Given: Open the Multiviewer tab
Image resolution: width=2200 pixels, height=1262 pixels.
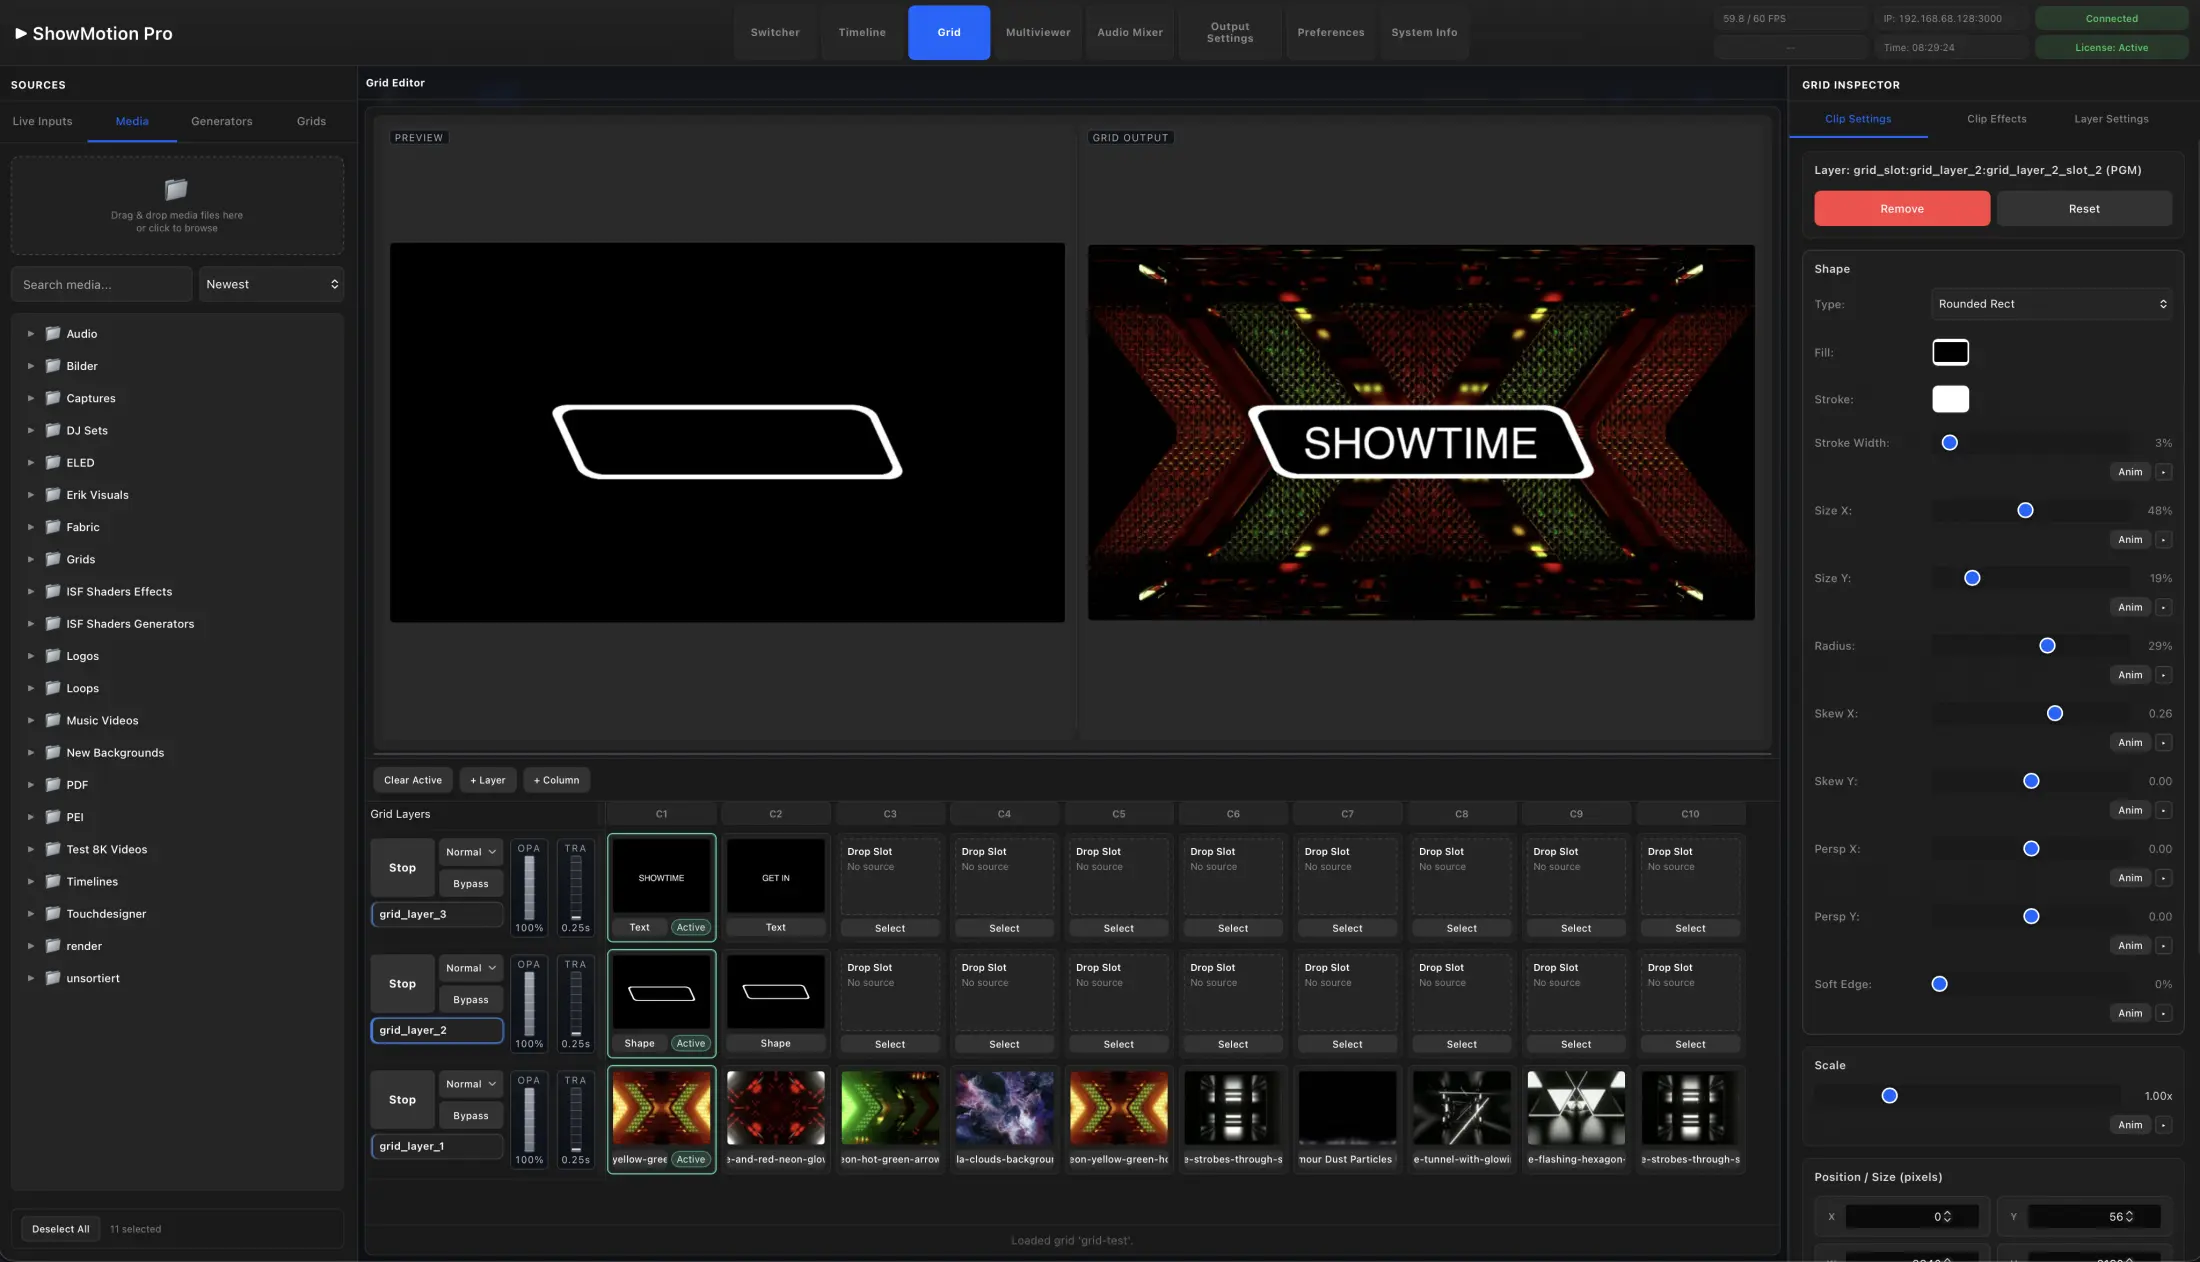Looking at the screenshot, I should point(1038,33).
